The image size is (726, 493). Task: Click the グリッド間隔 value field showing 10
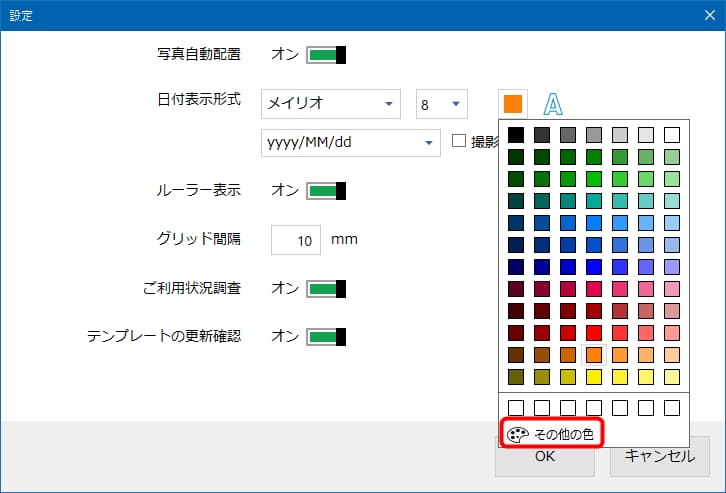(296, 240)
